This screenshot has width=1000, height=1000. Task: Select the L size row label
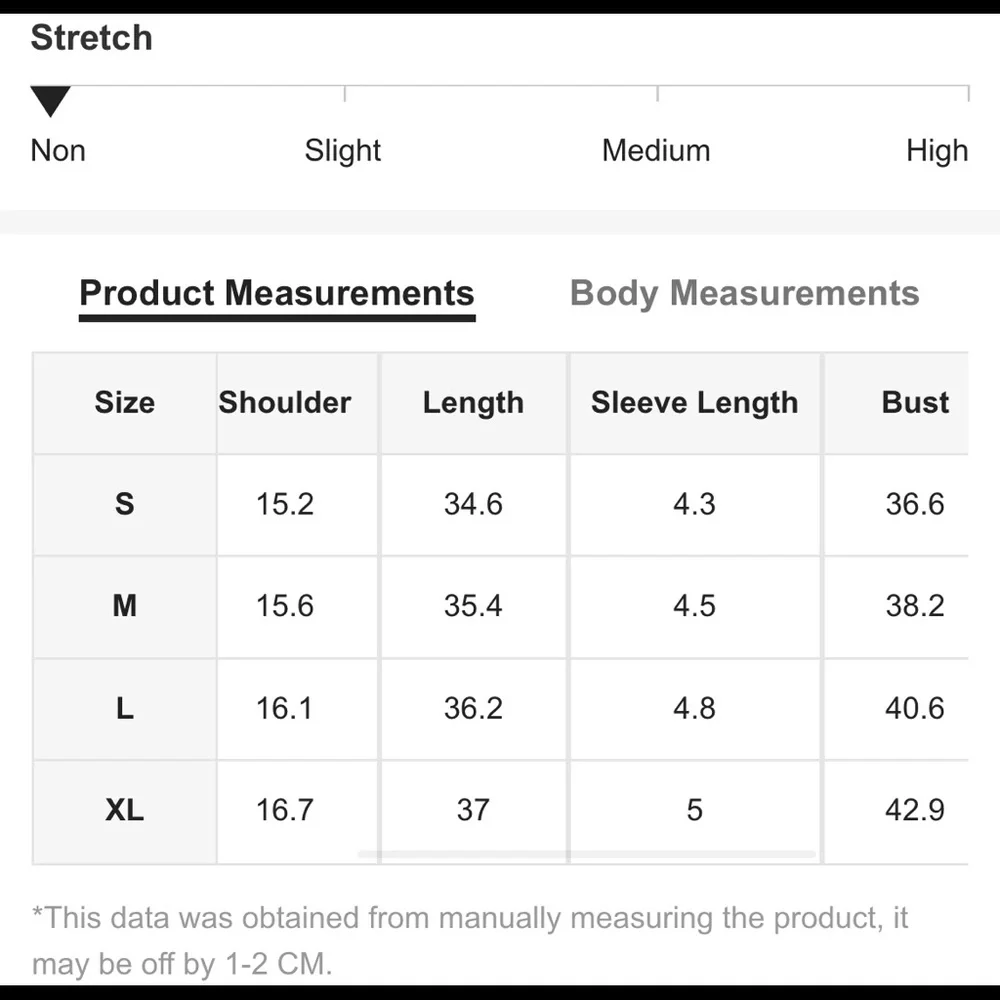click(x=125, y=709)
